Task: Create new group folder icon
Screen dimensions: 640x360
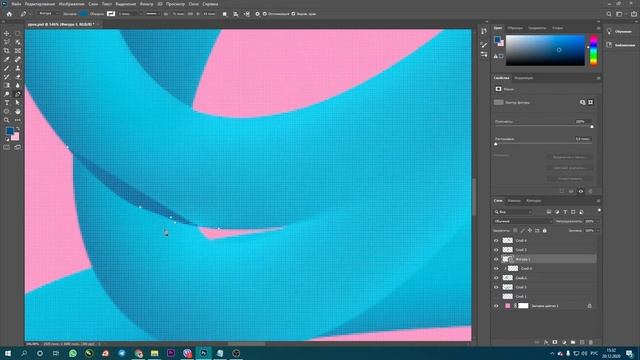Action: (573, 342)
